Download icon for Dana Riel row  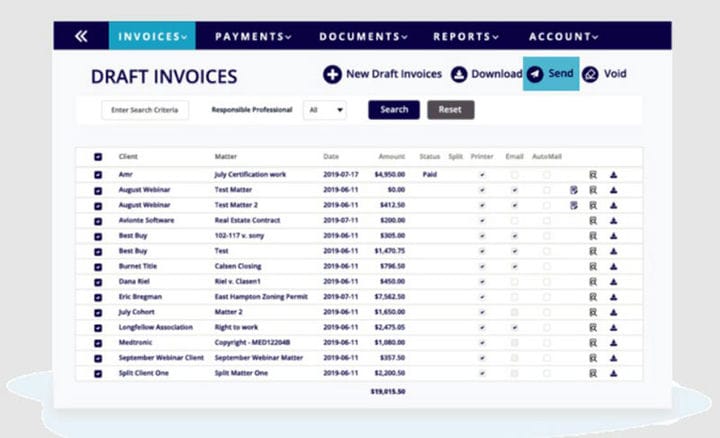tap(613, 282)
